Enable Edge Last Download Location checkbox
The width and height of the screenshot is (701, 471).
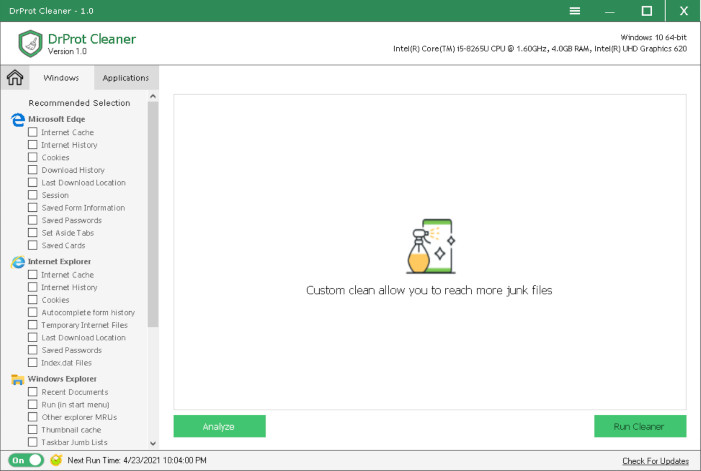point(33,182)
